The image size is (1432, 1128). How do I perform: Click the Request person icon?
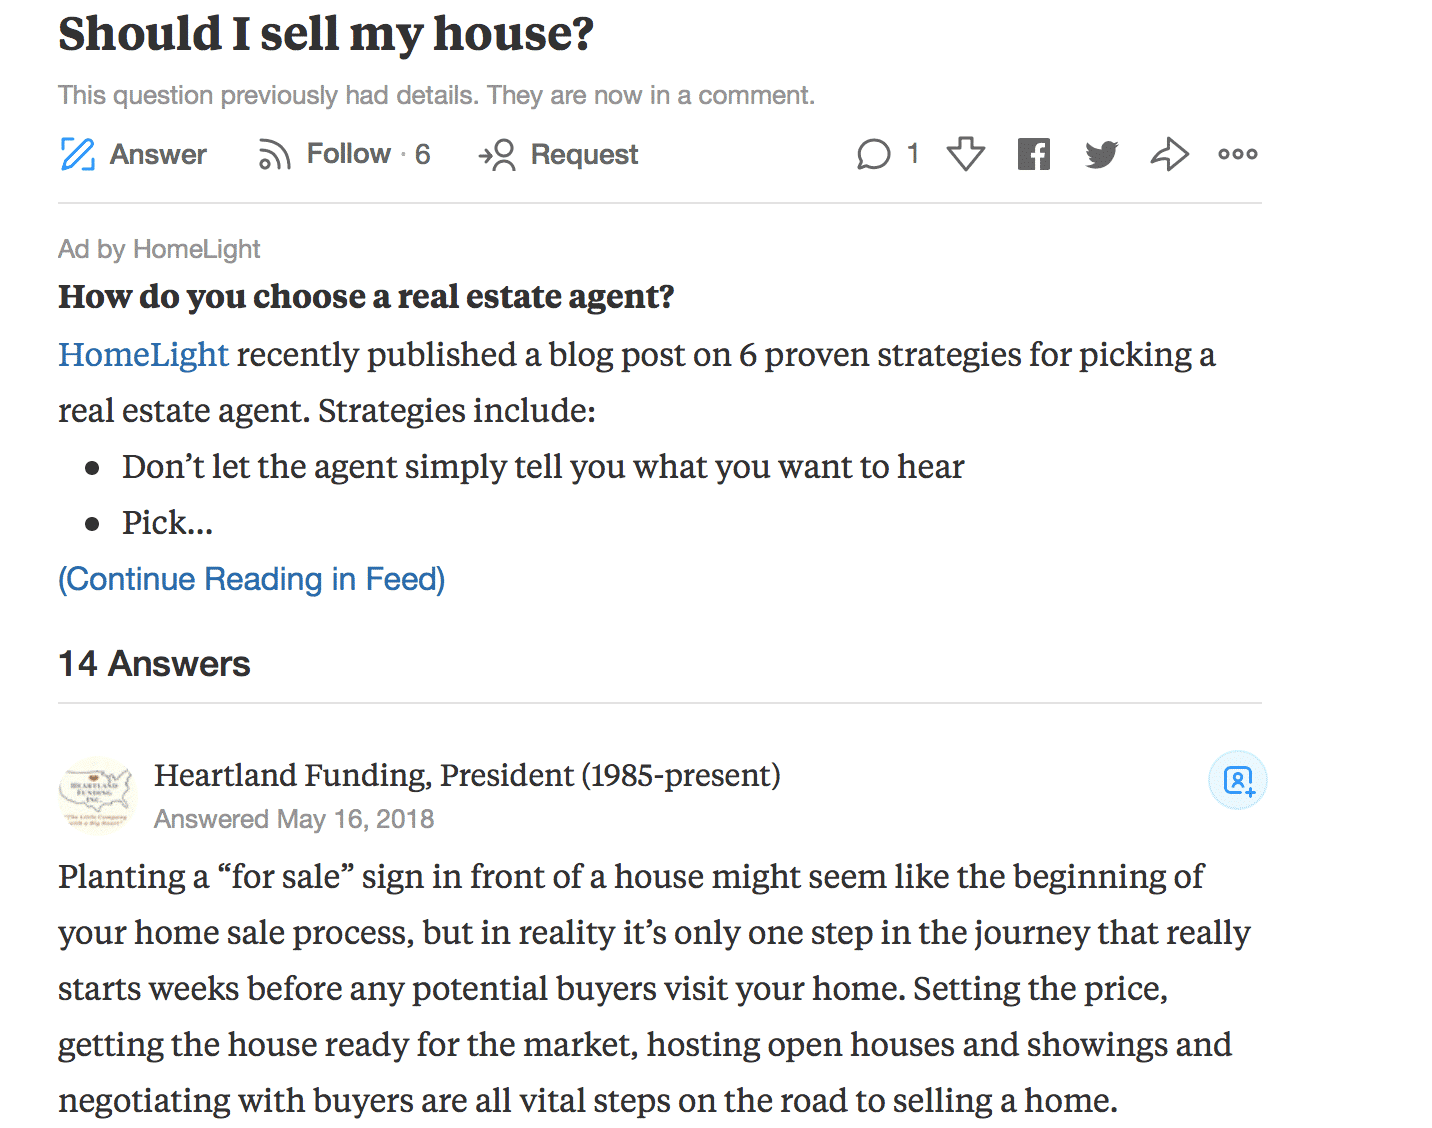[x=497, y=155]
